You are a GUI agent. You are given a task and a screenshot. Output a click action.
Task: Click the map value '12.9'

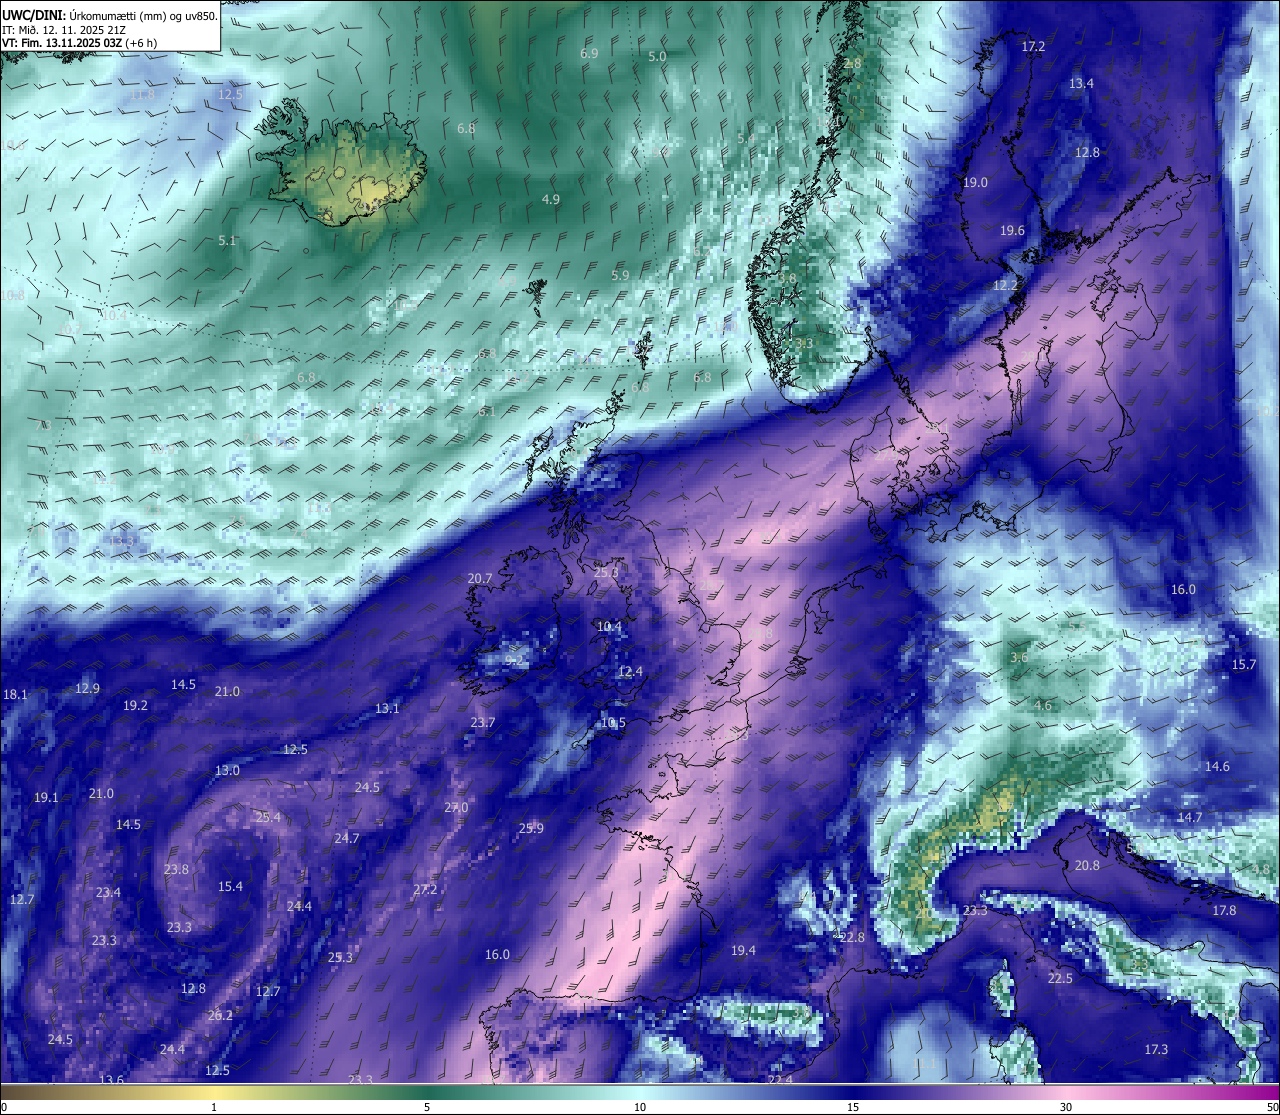[88, 689]
